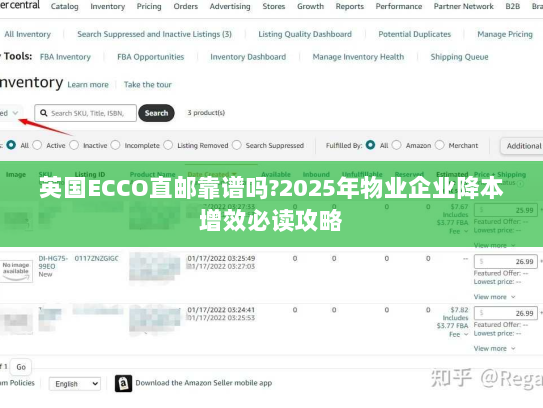Viewport: 543px width, 408px height.
Task: Select the Active status radio button
Action: [x=37, y=145]
